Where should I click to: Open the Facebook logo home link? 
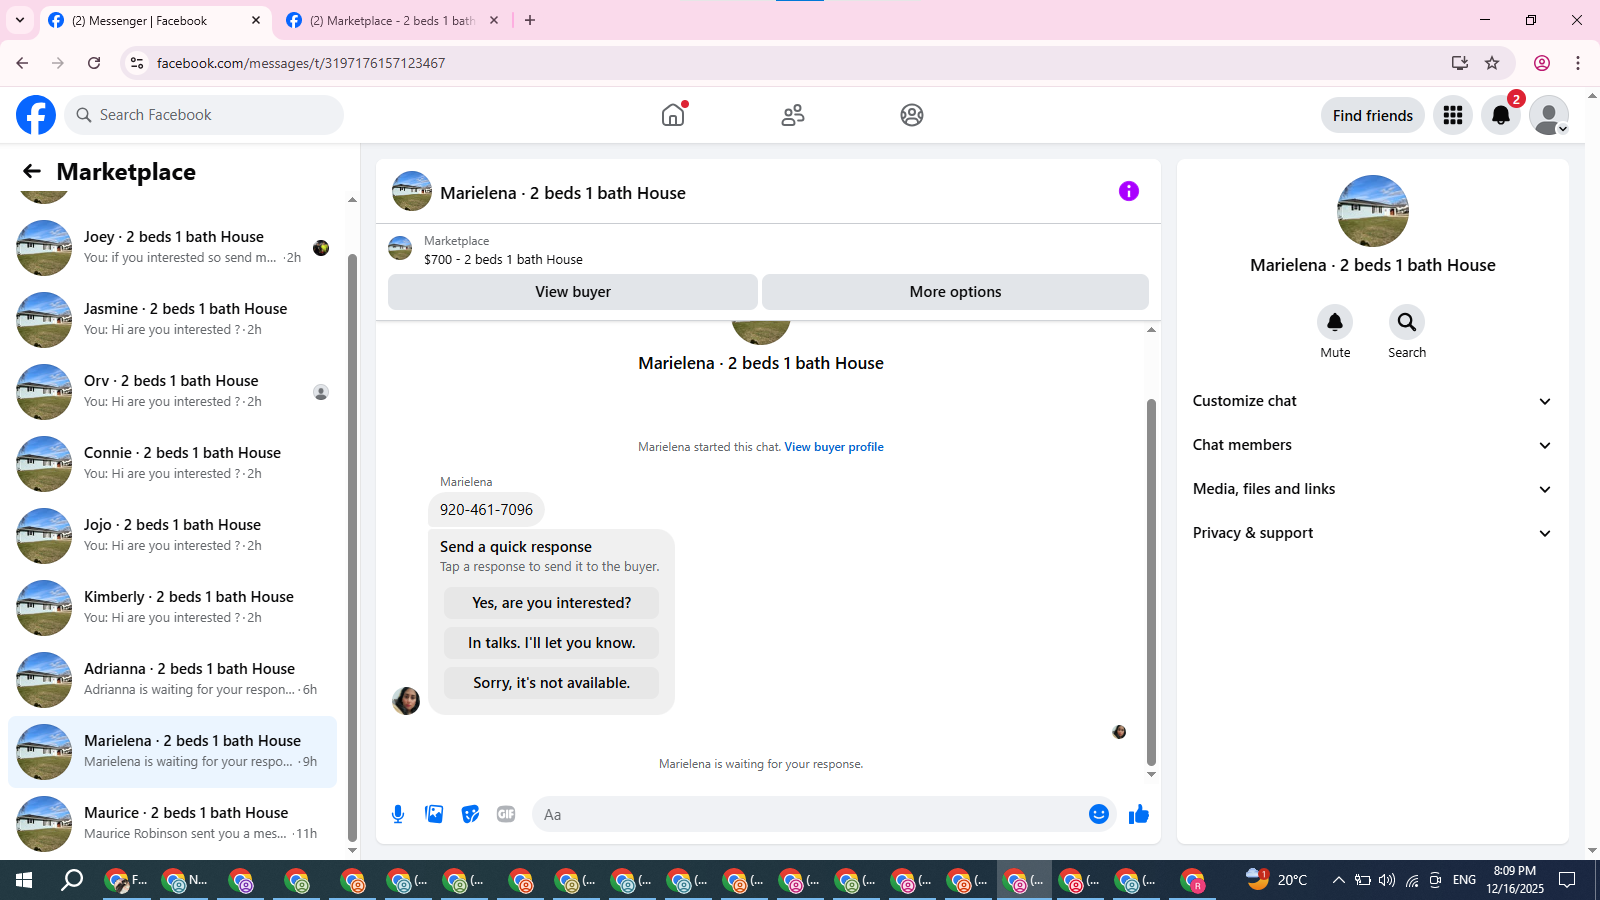click(x=36, y=115)
